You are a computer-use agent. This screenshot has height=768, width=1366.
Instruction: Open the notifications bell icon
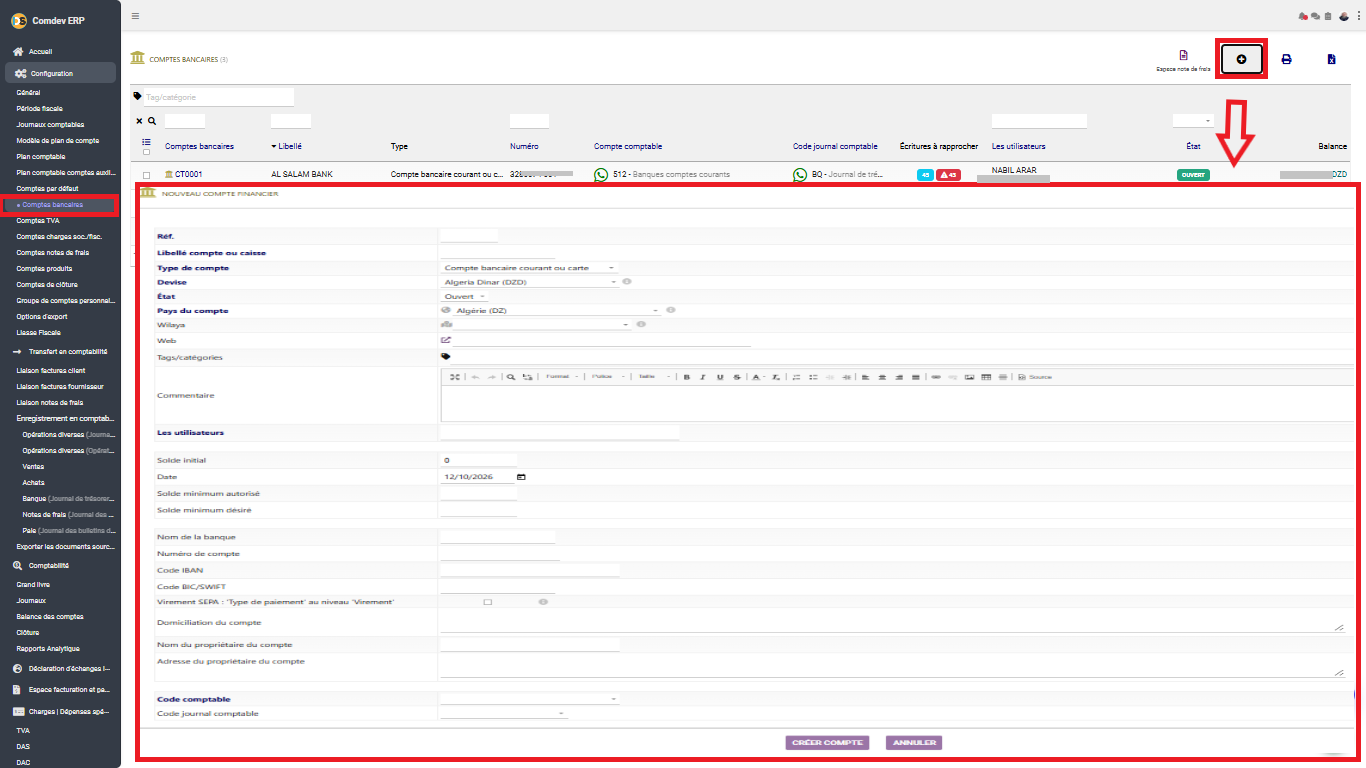click(1302, 16)
